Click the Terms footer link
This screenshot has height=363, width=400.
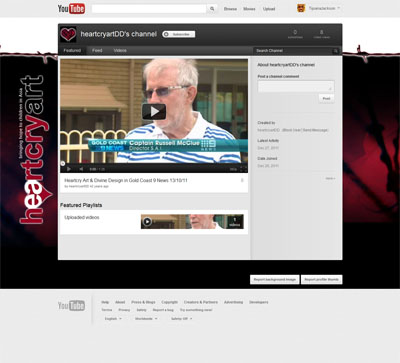[107, 310]
